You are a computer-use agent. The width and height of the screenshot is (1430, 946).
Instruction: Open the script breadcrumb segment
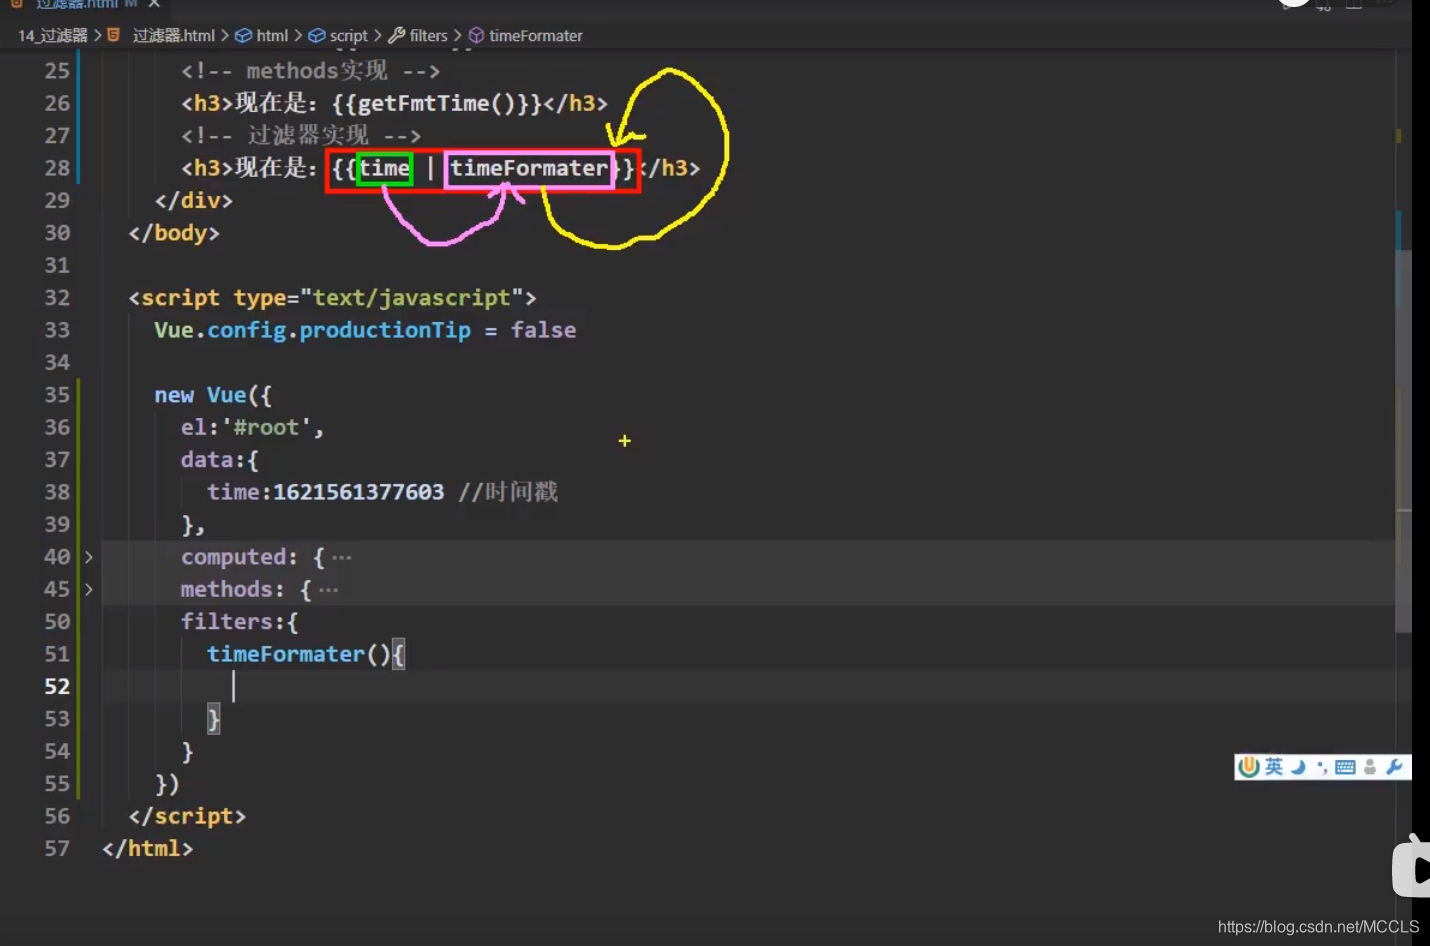coord(349,36)
